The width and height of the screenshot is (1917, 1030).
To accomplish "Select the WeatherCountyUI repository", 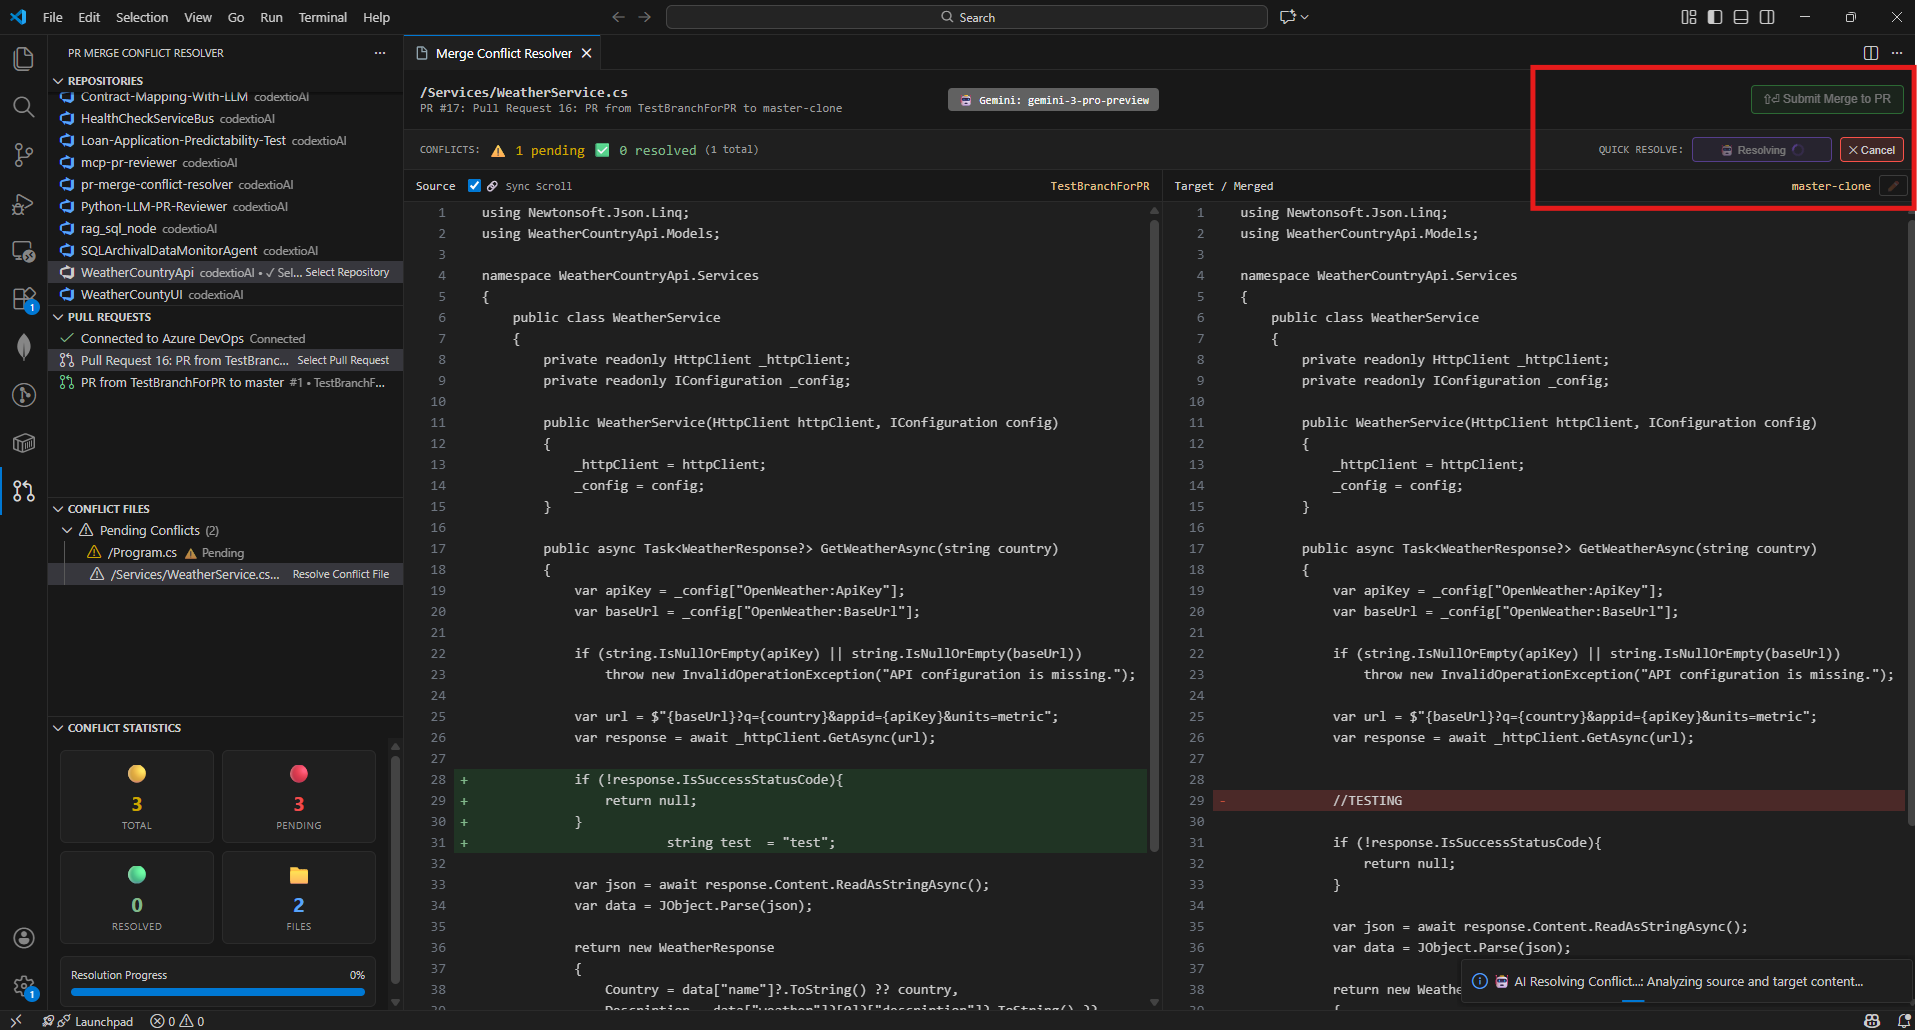I will (x=225, y=295).
